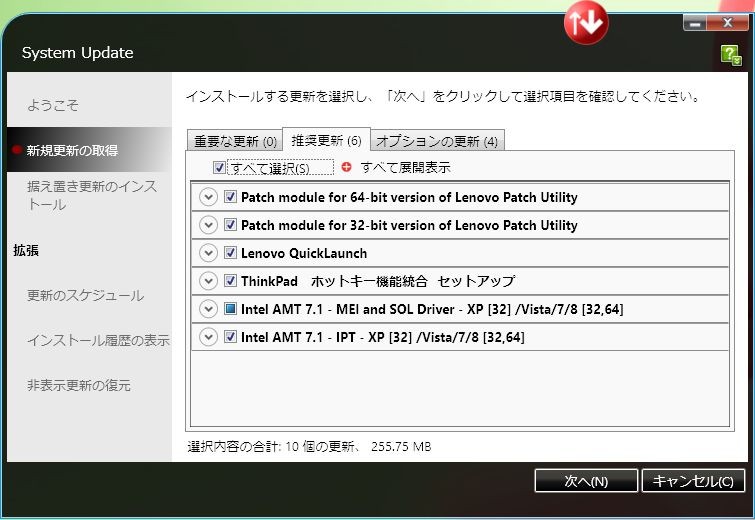The image size is (755, 520).
Task: Open インストール履歴の表示 in the sidebar
Action: click(98, 340)
